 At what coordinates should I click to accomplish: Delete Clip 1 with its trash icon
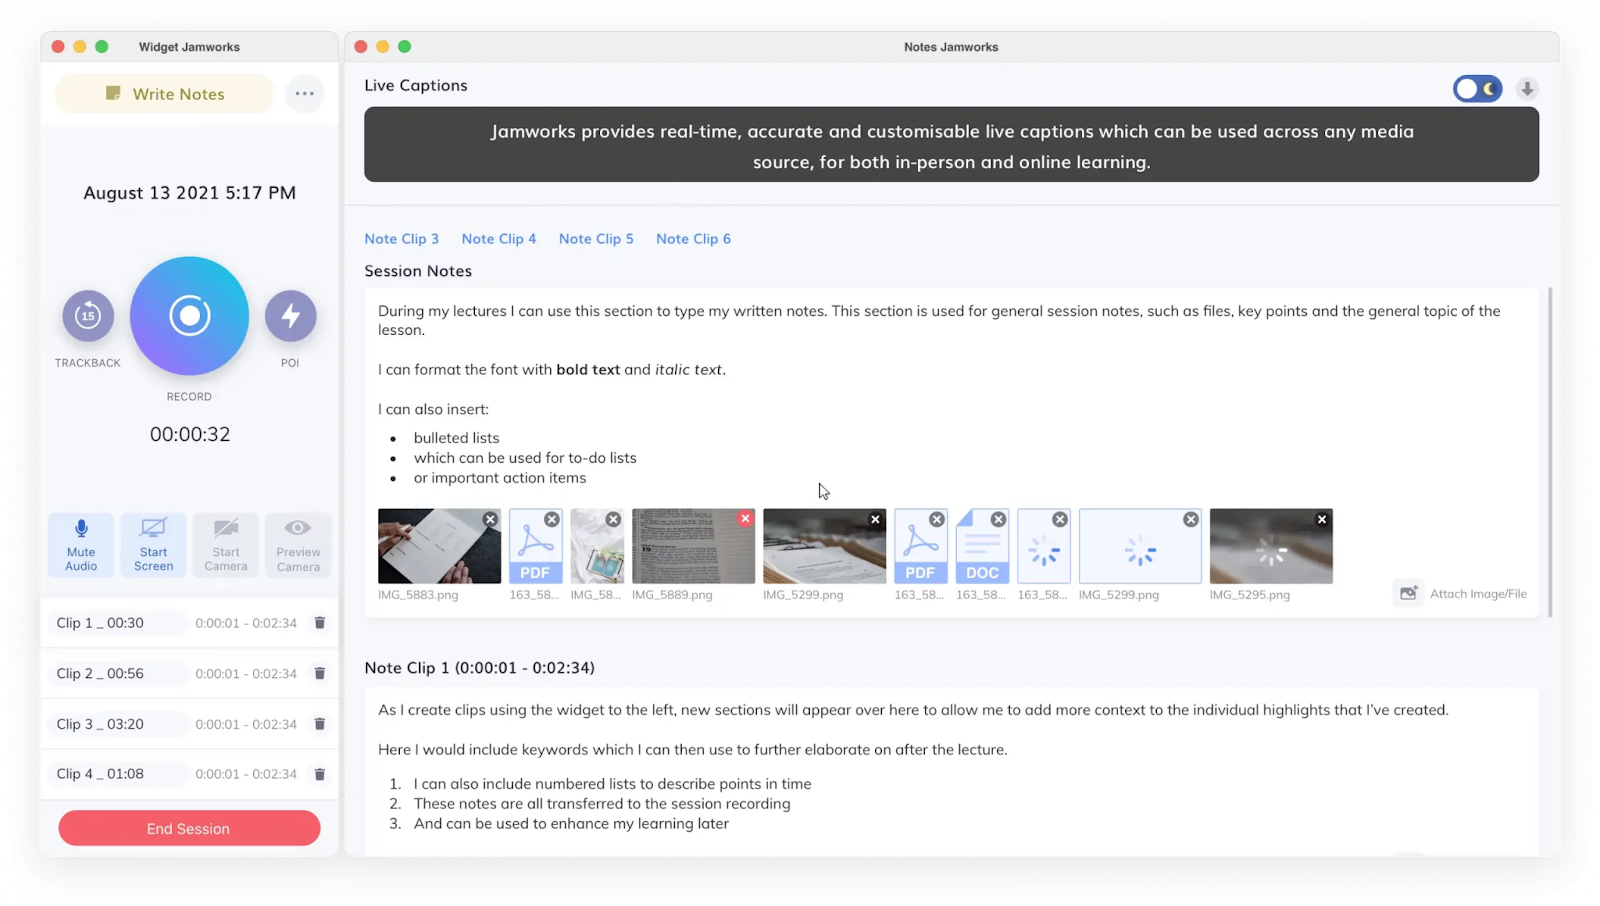pyautogui.click(x=320, y=623)
